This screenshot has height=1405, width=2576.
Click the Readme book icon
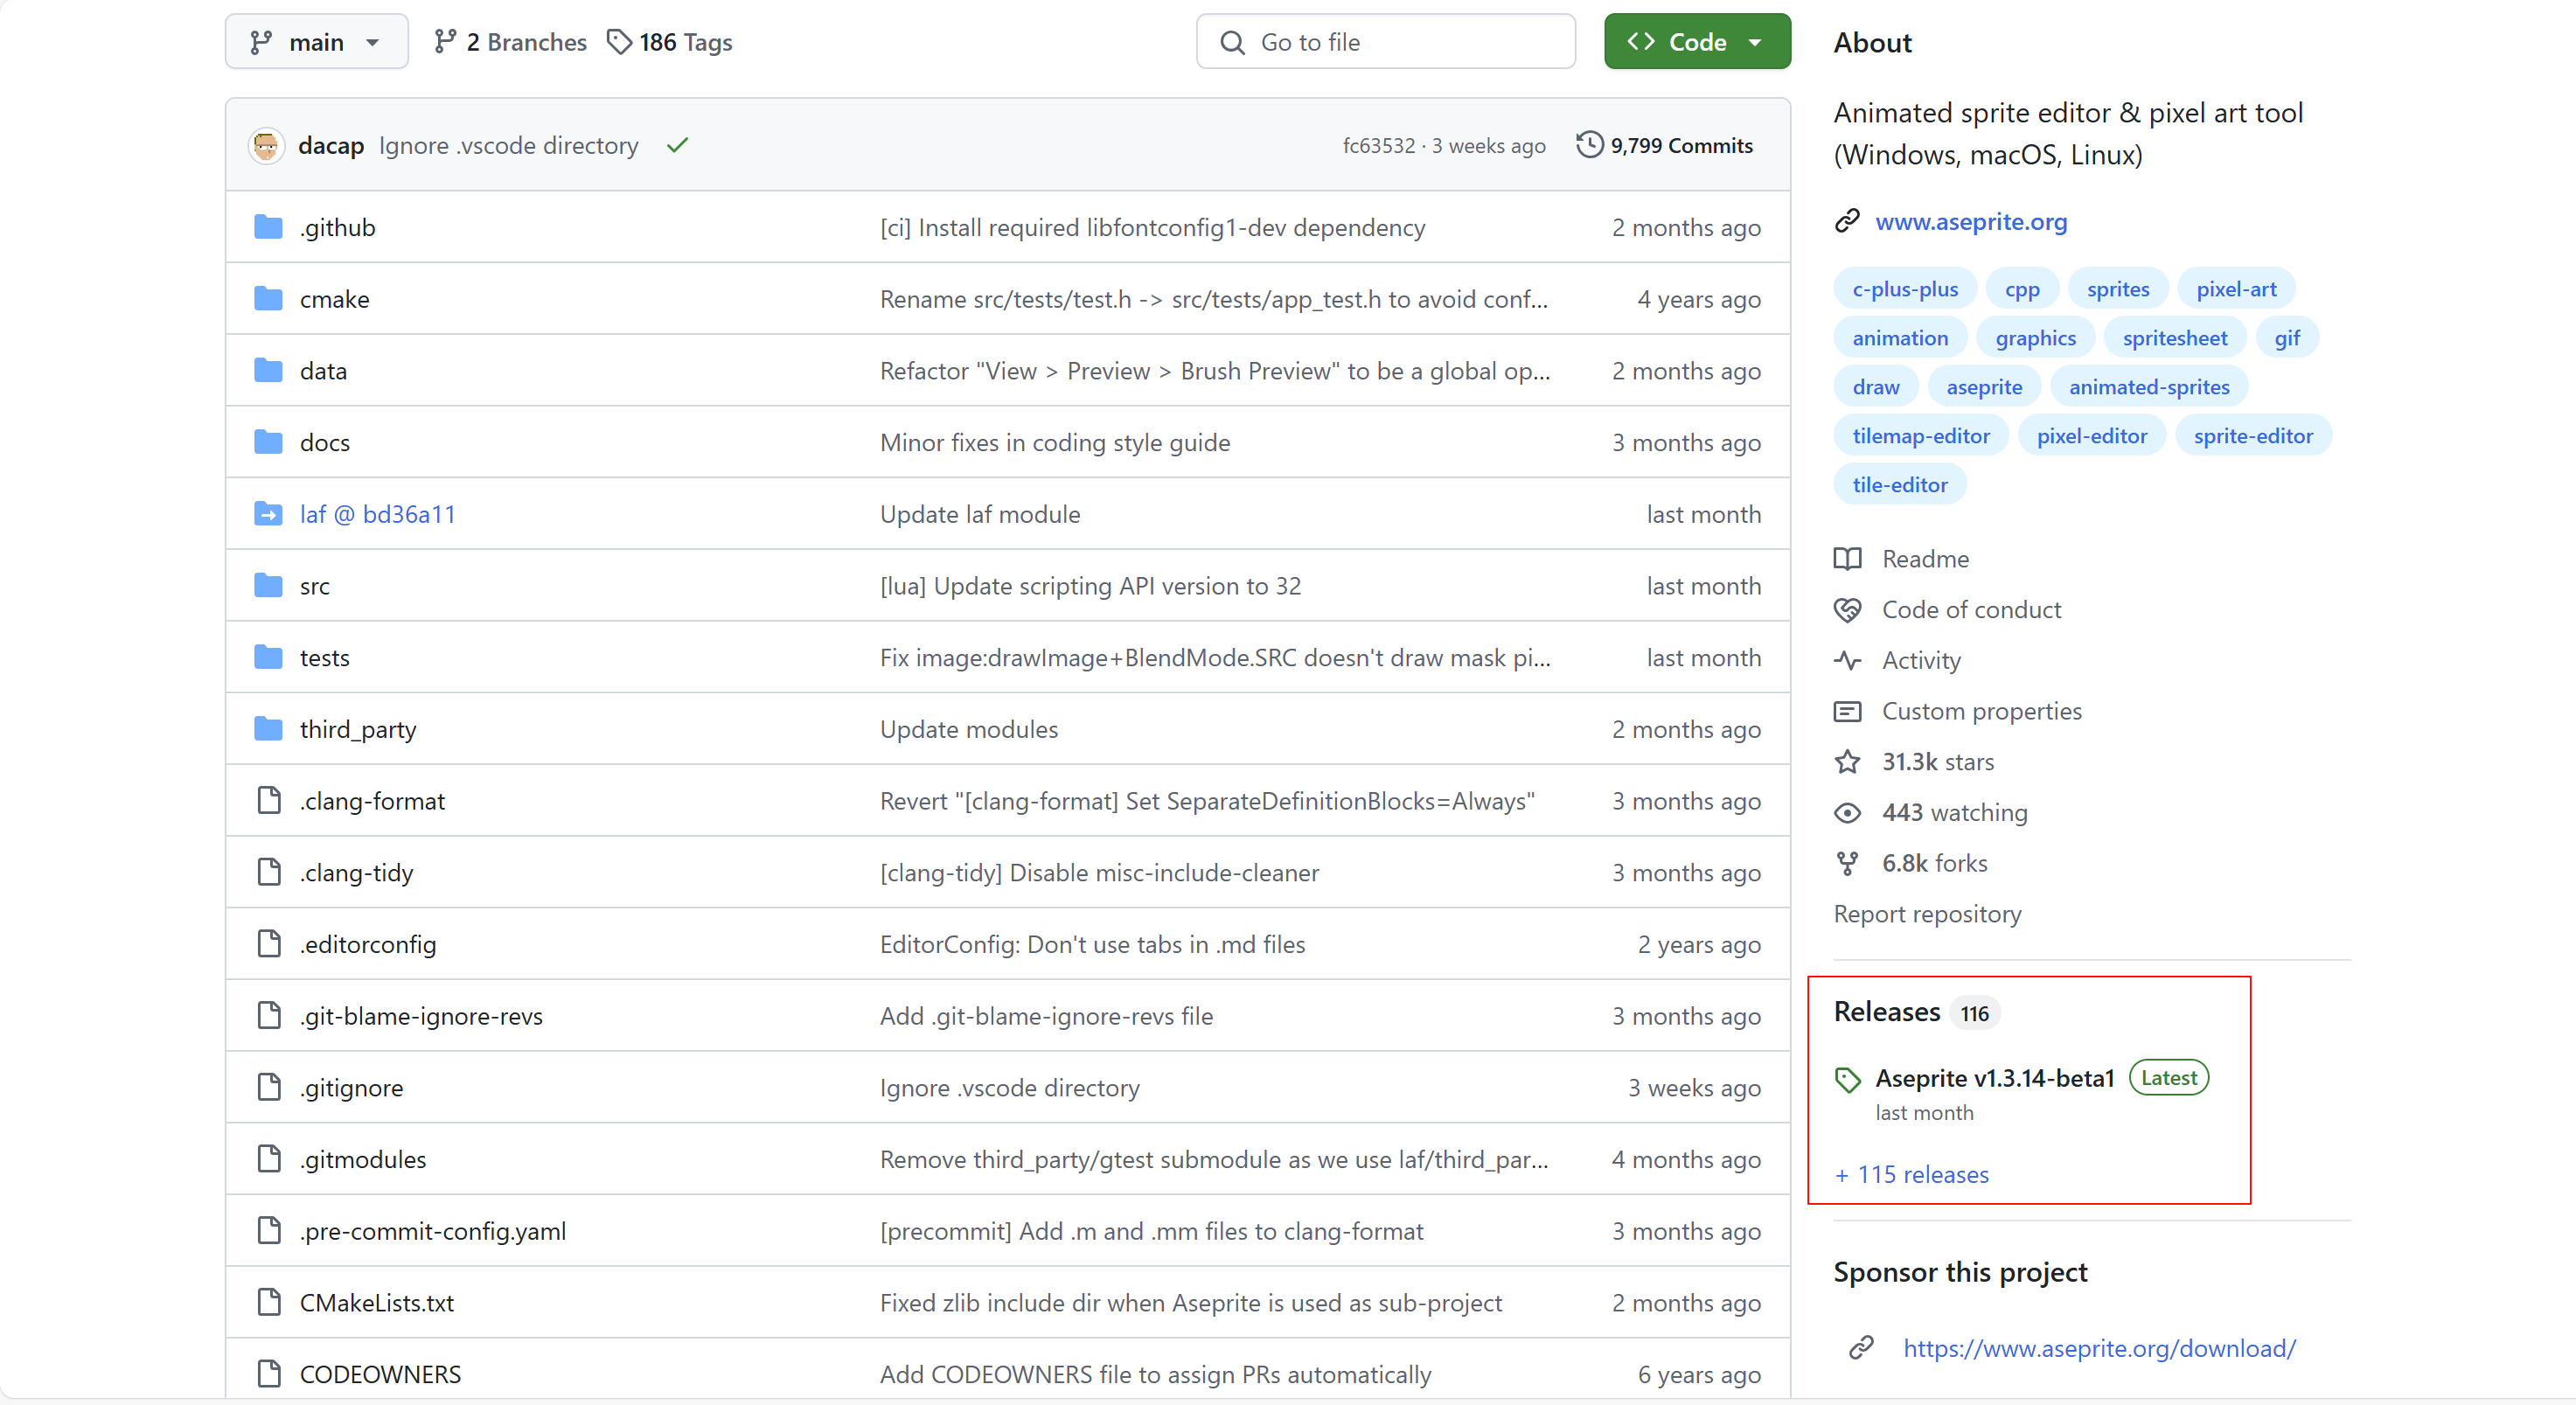pyautogui.click(x=1847, y=559)
